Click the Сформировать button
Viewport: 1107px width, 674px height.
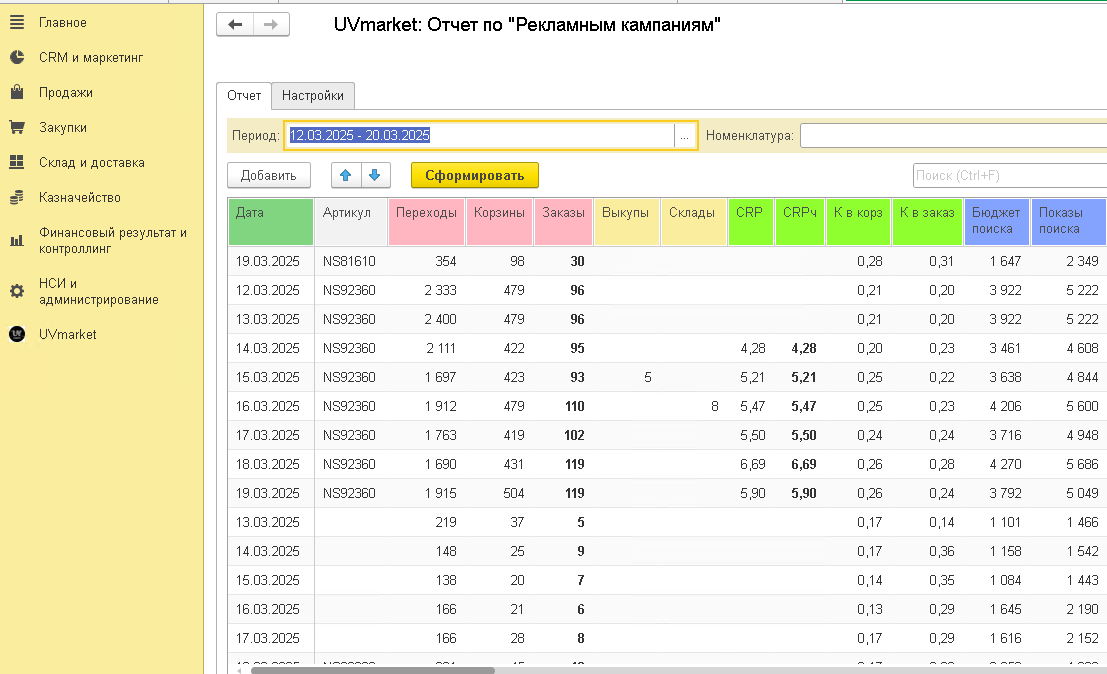[474, 175]
